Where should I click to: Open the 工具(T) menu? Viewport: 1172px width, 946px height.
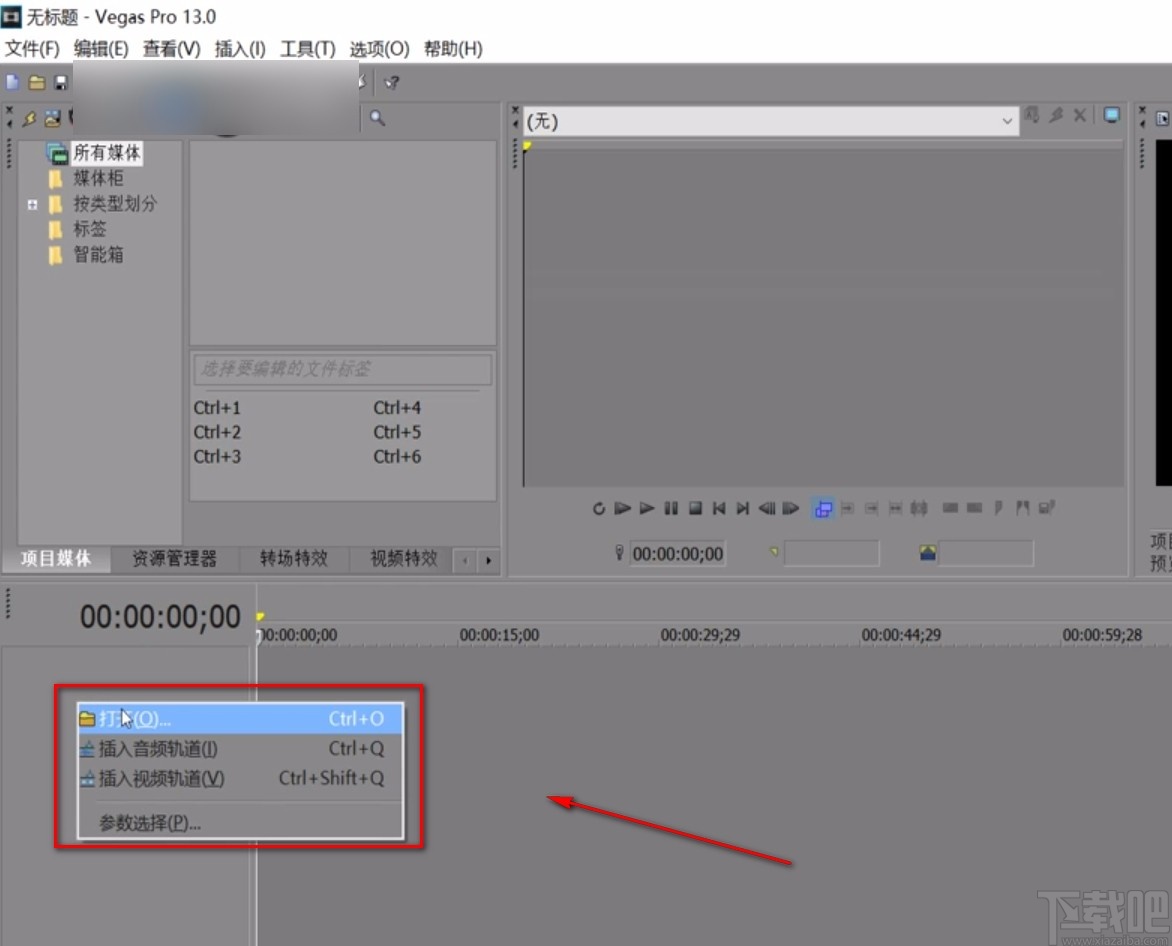click(x=307, y=49)
